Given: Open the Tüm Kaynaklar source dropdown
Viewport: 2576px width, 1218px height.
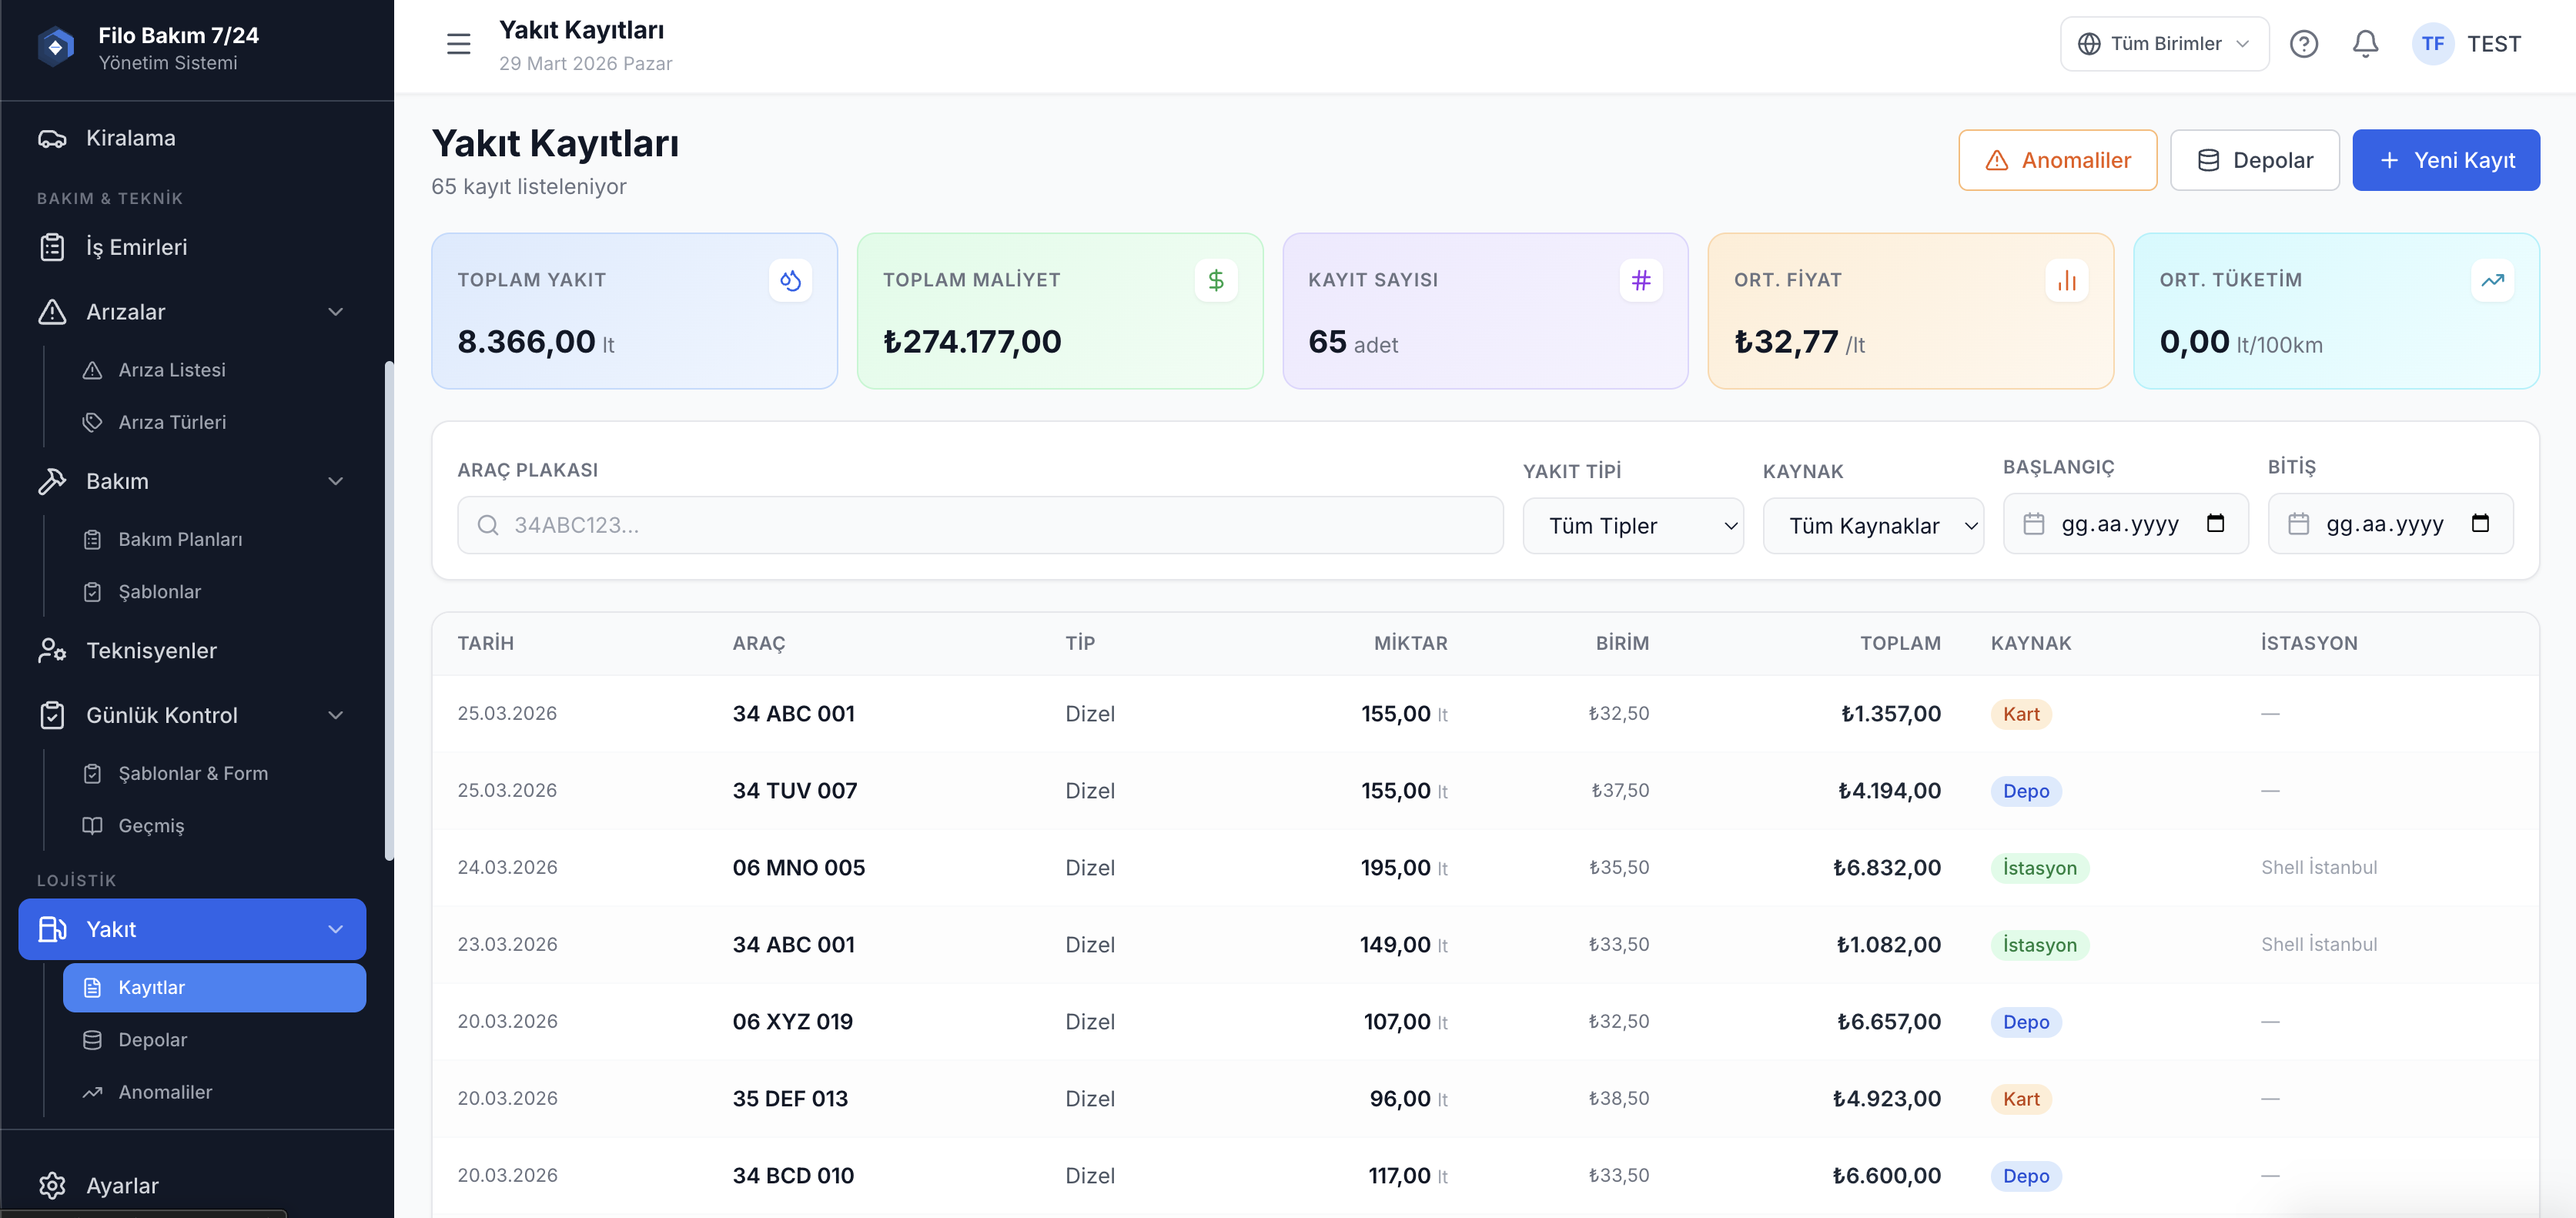Looking at the screenshot, I should click(1872, 526).
